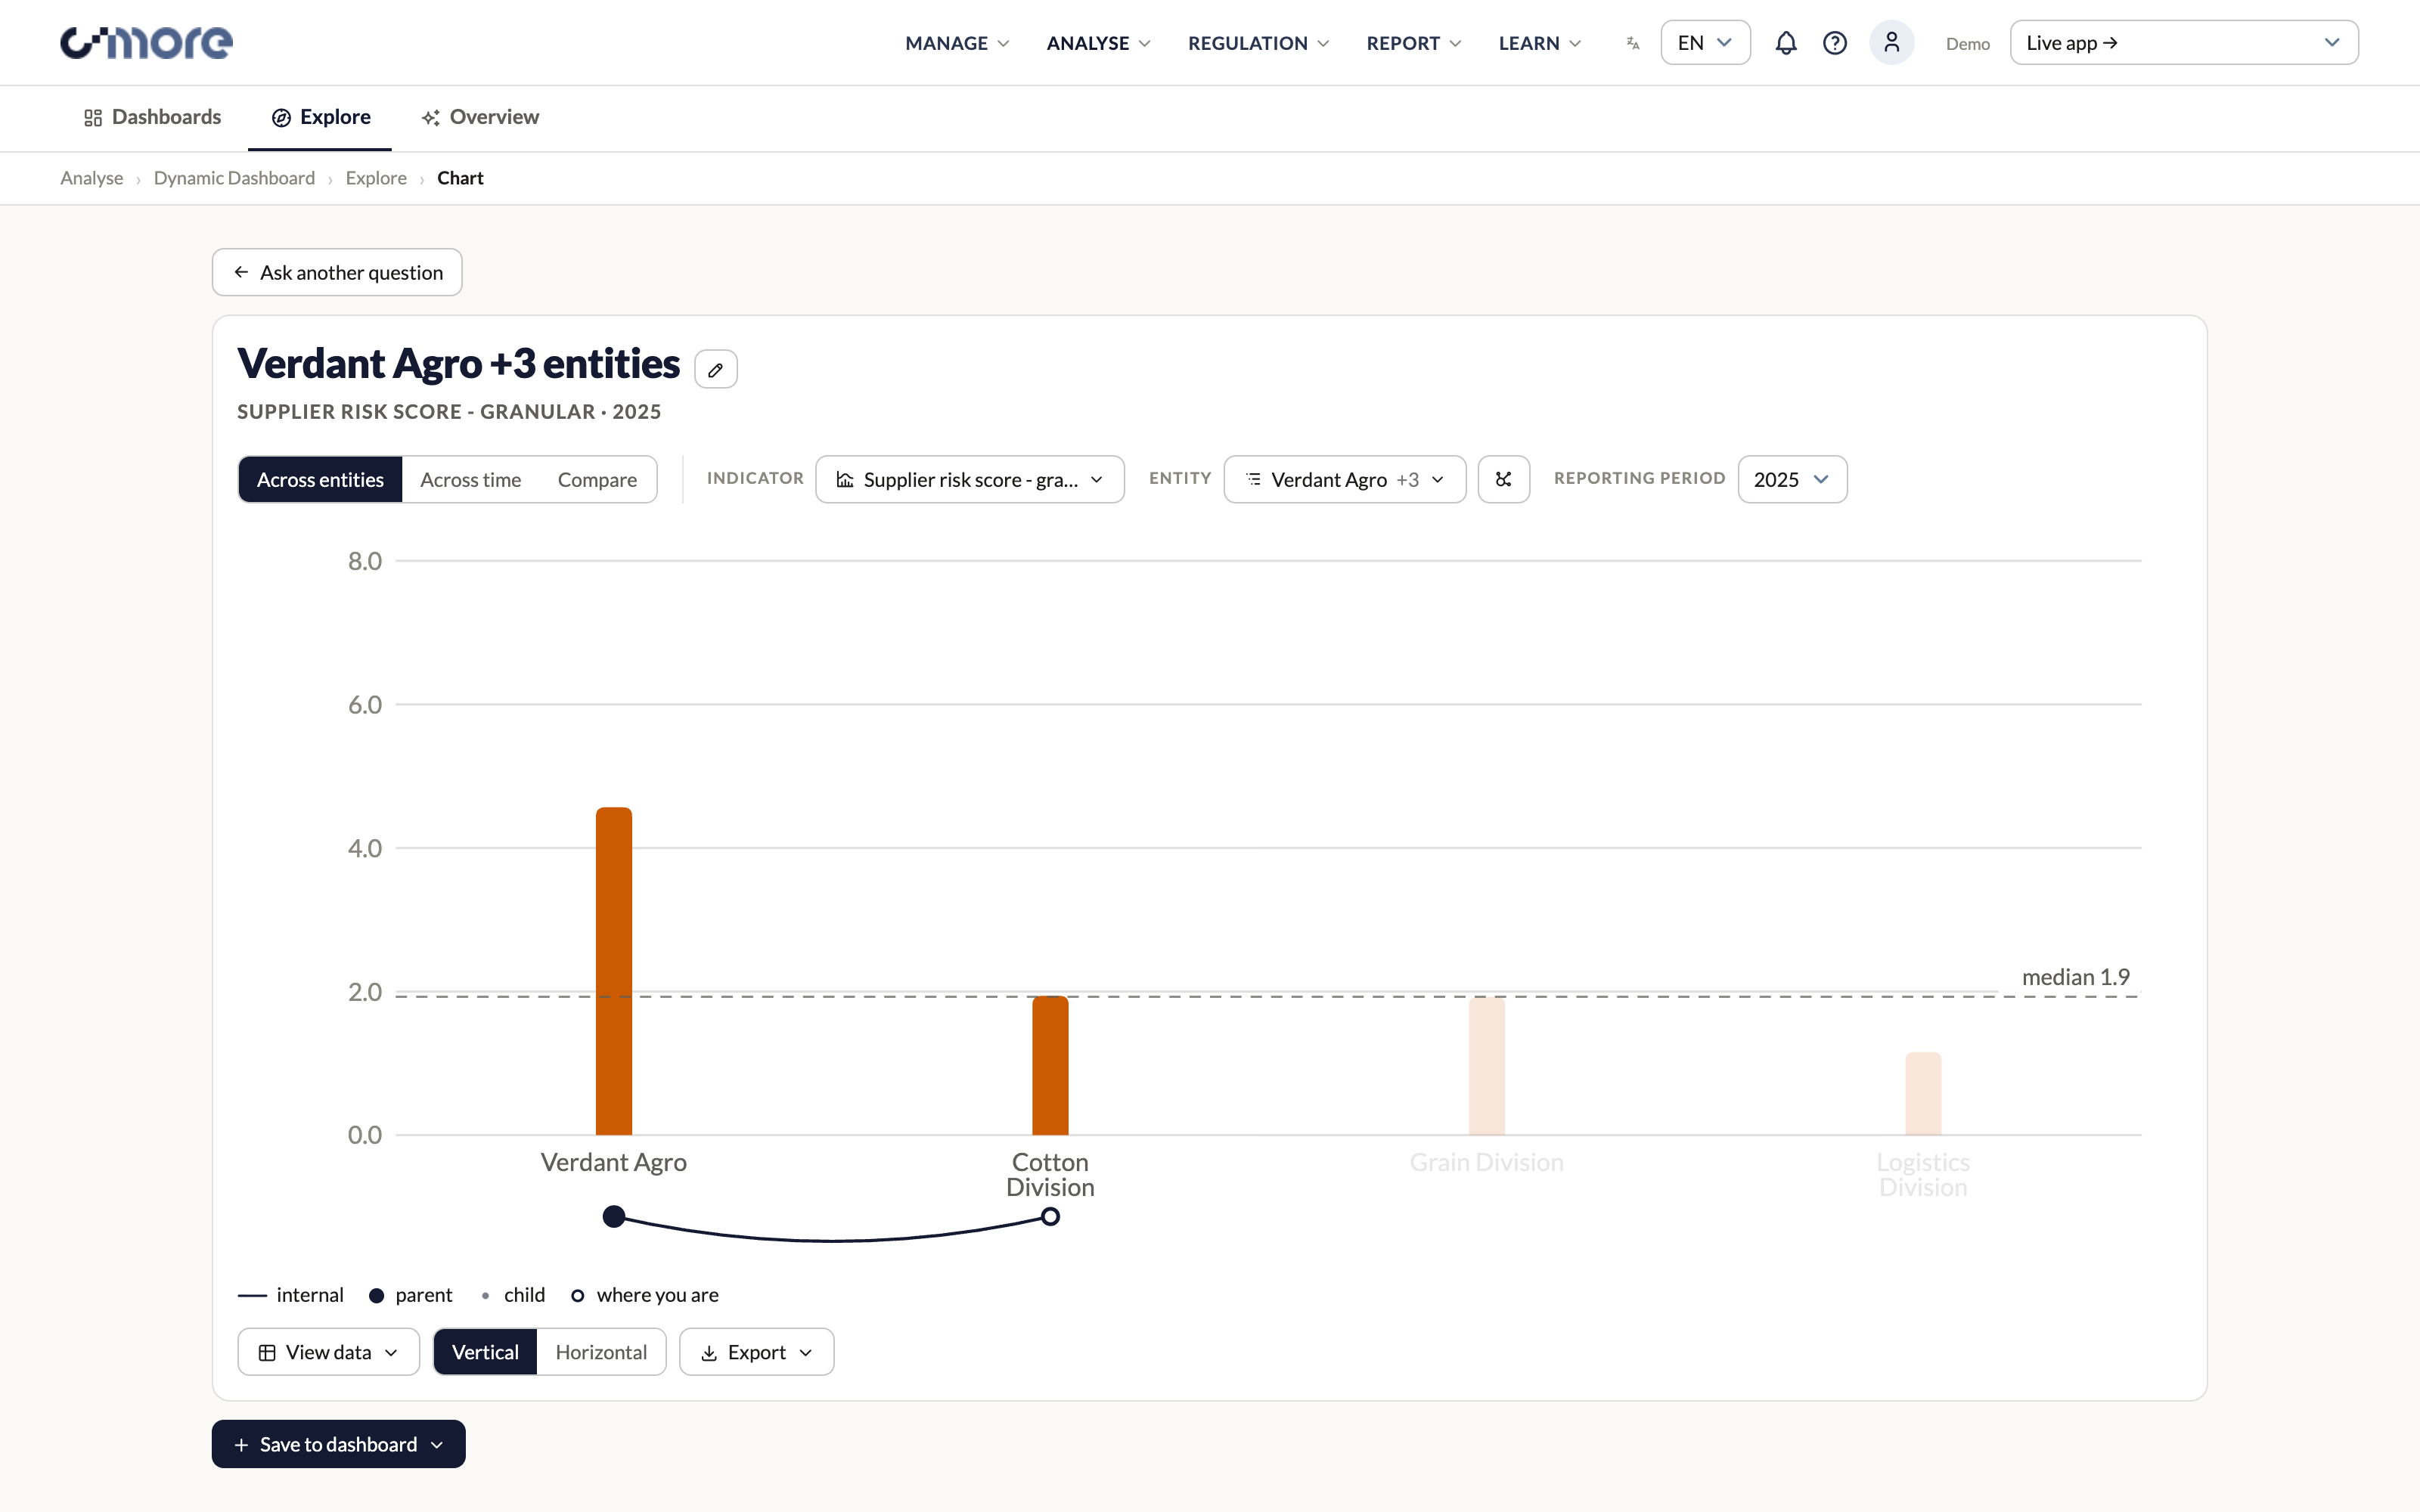Expand the Reporting period 2025 dropdown
2420x1512 pixels.
click(1792, 479)
